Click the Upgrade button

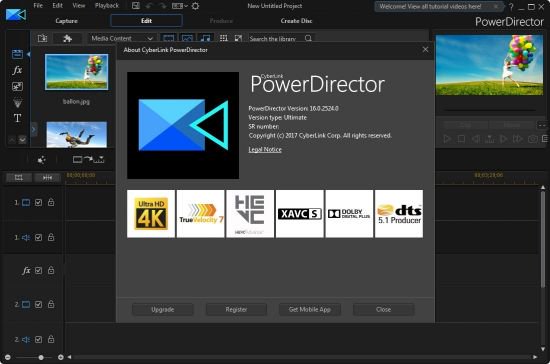163,309
